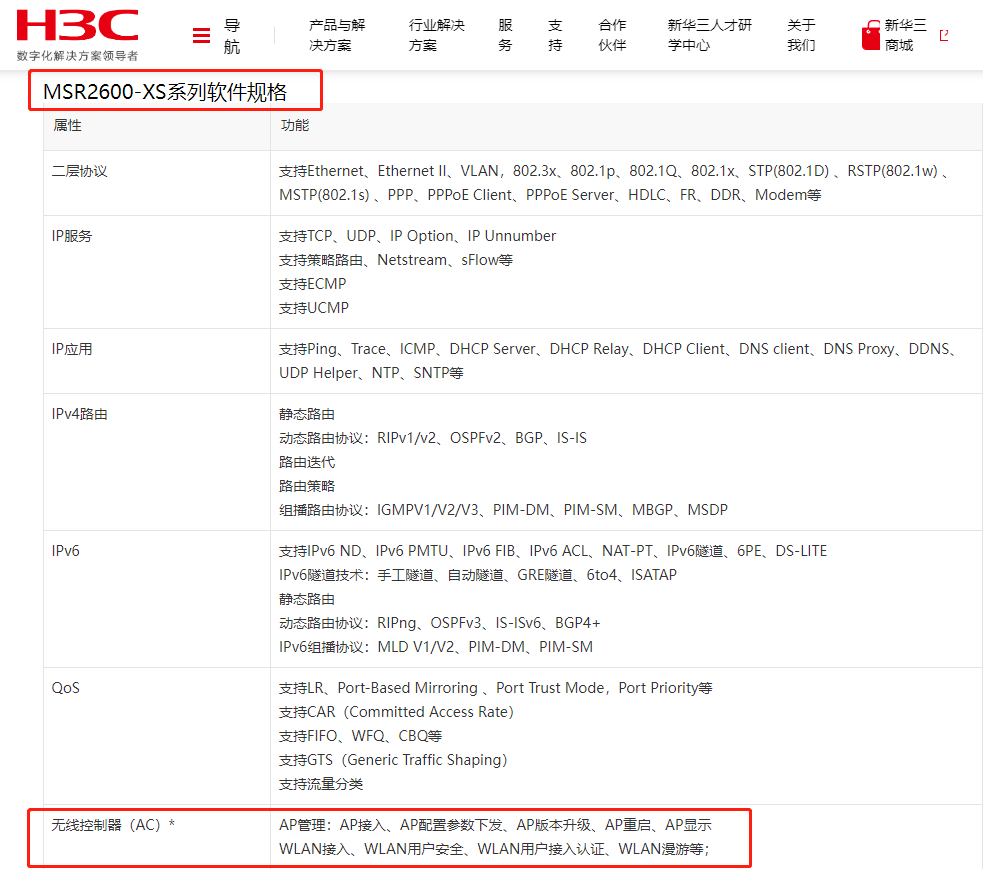Image resolution: width=983 pixels, height=869 pixels.
Task: Select the IPv6 row label
Action: [x=65, y=551]
